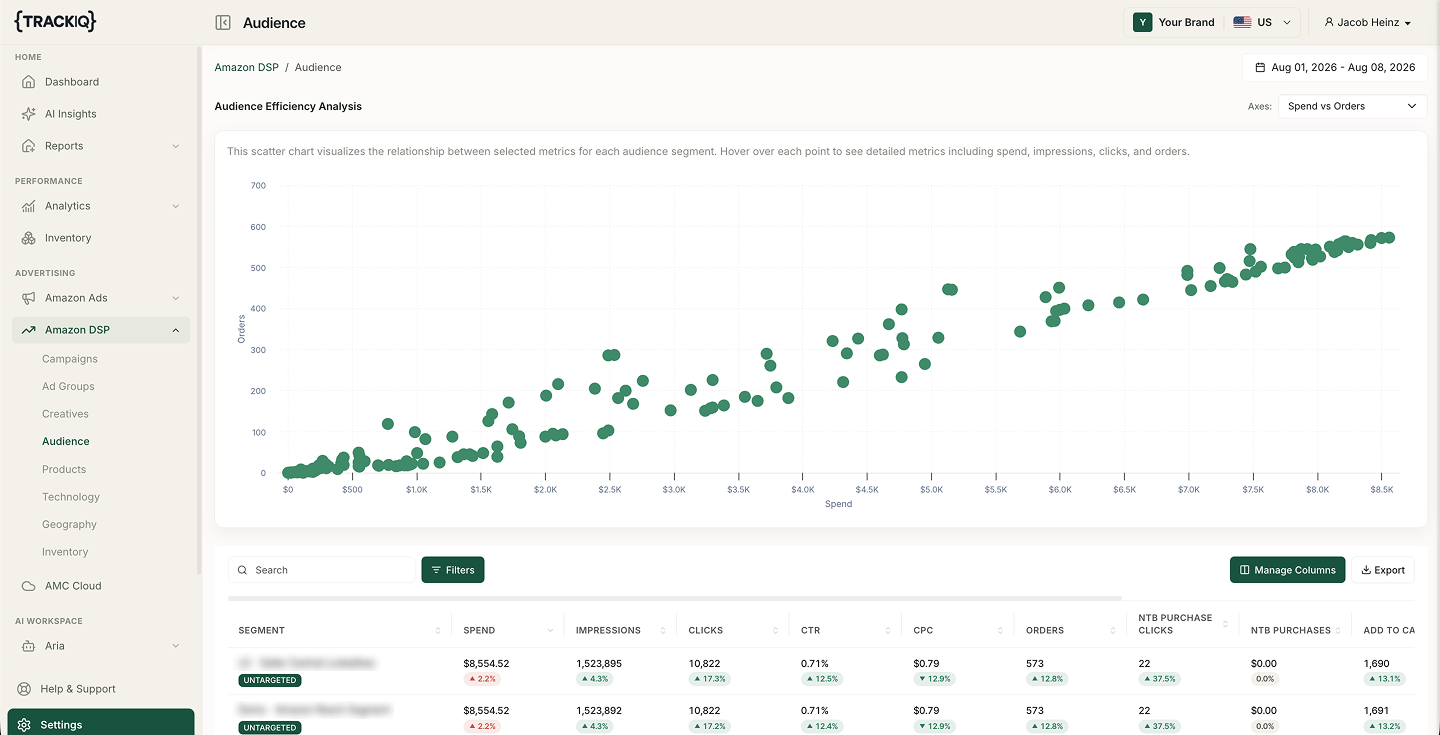Expand the Reports menu chevron
The height and width of the screenshot is (735, 1440).
pos(176,146)
